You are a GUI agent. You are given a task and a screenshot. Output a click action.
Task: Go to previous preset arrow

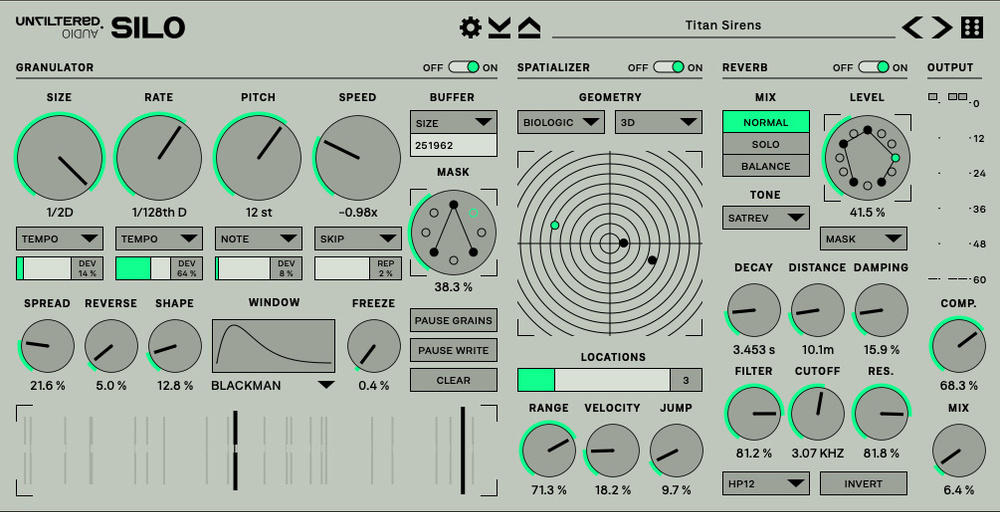(x=912, y=27)
